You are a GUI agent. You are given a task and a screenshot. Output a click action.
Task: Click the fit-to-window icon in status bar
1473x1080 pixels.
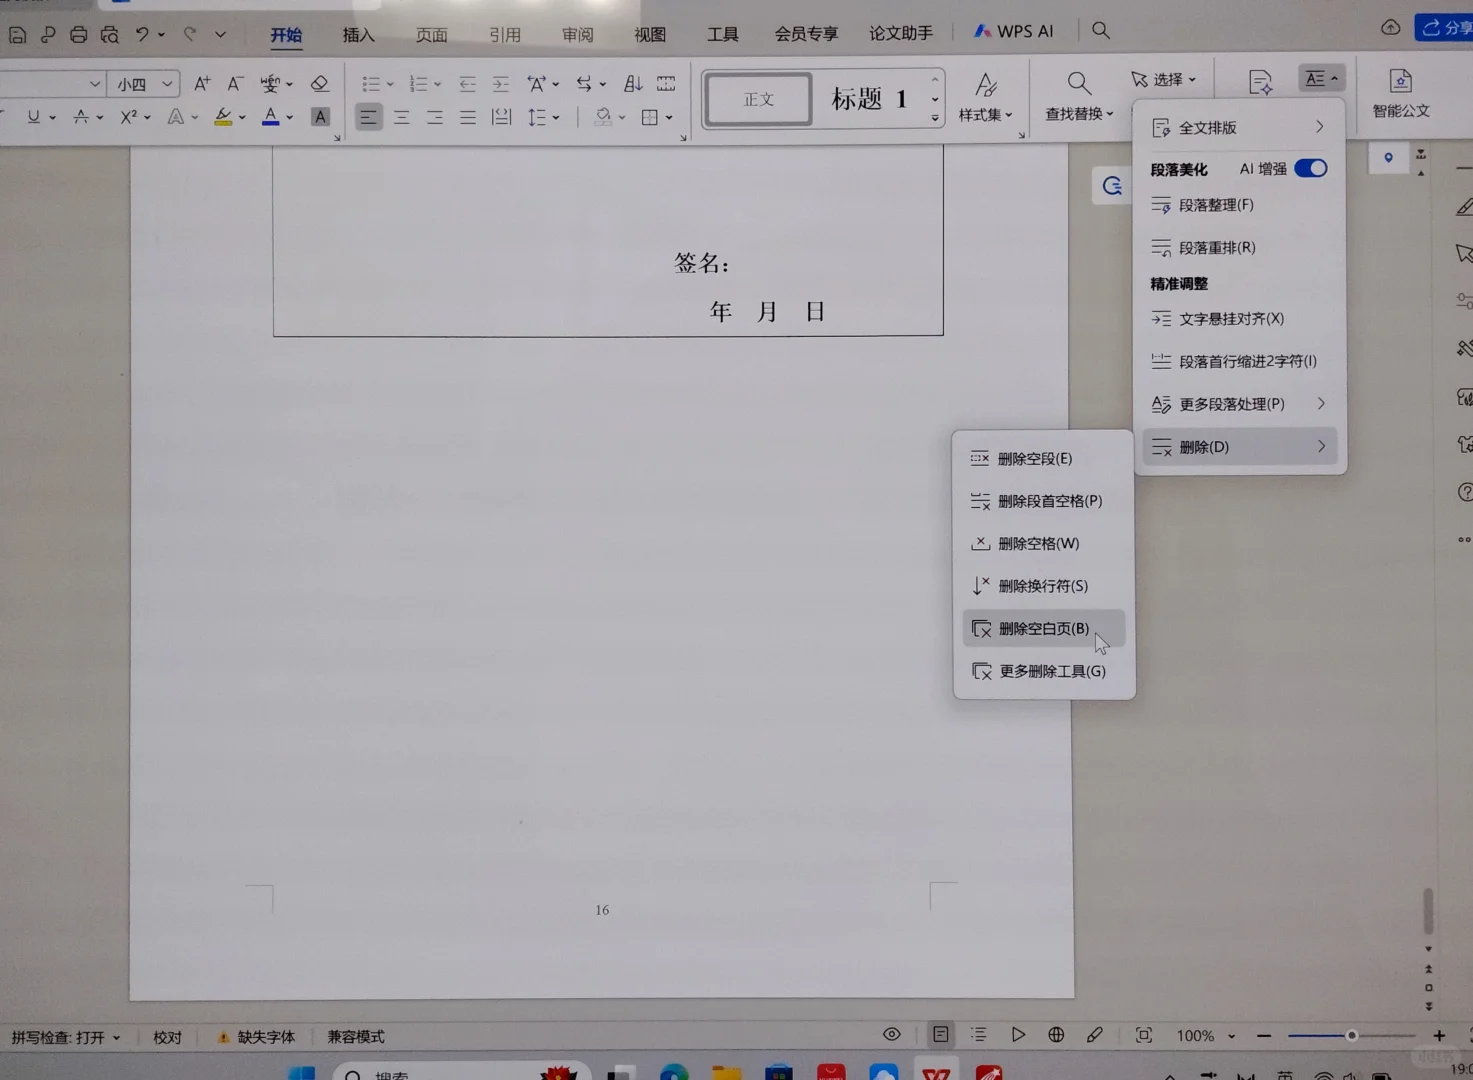(1143, 1036)
